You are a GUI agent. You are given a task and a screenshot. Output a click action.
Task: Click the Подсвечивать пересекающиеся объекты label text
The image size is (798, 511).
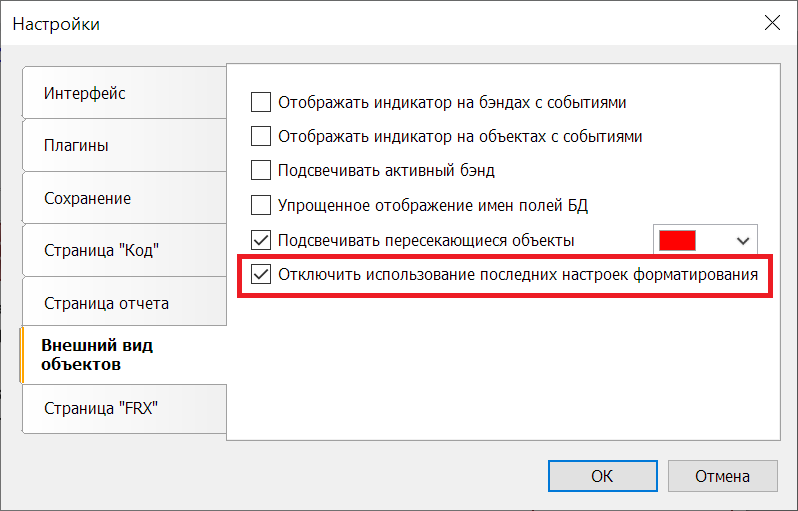(x=426, y=240)
